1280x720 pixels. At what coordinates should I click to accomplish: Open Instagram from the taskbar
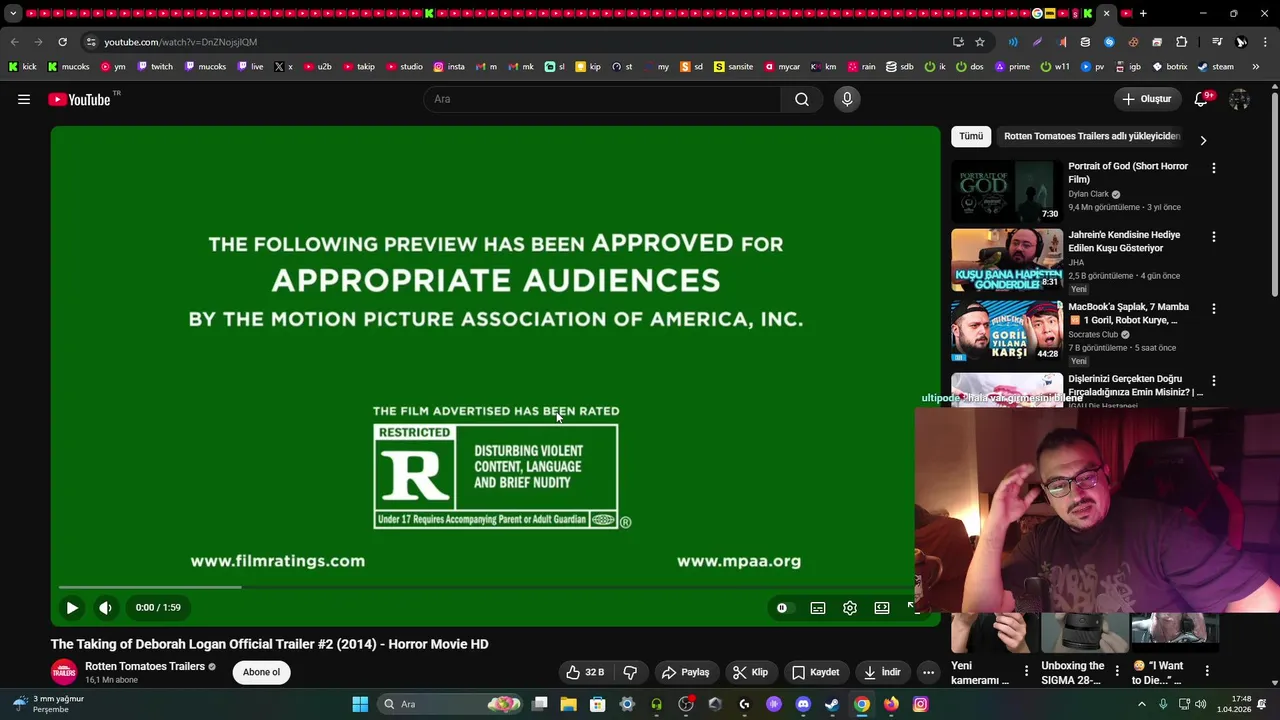point(920,704)
